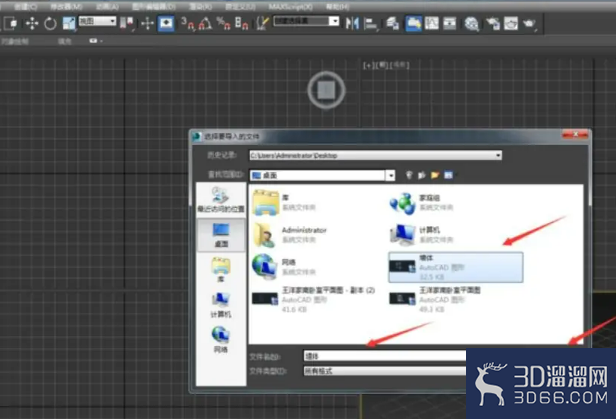Select 最近访问的位置 in places bar
This screenshot has height=419, width=616.
(221, 200)
